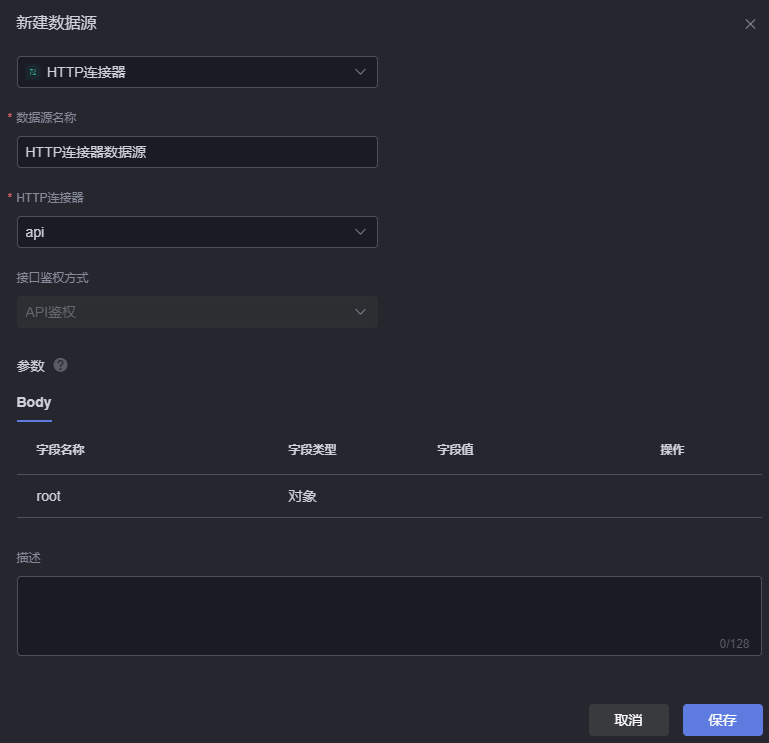The image size is (769, 743).
Task: Click the disabled API鉴权 dropdown
Action: [x=197, y=312]
